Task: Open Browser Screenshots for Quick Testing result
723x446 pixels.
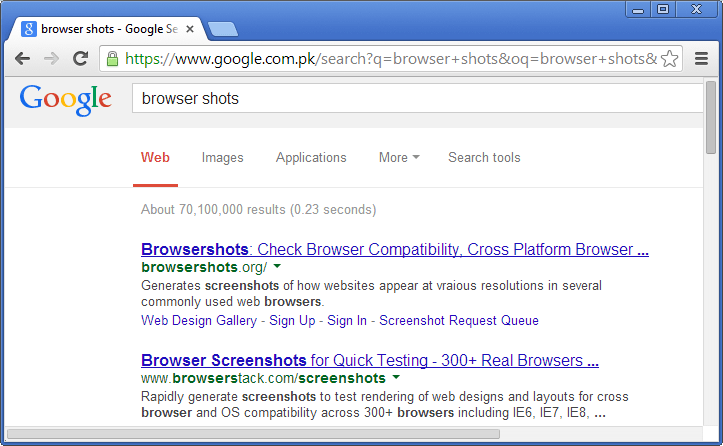Action: click(x=370, y=360)
